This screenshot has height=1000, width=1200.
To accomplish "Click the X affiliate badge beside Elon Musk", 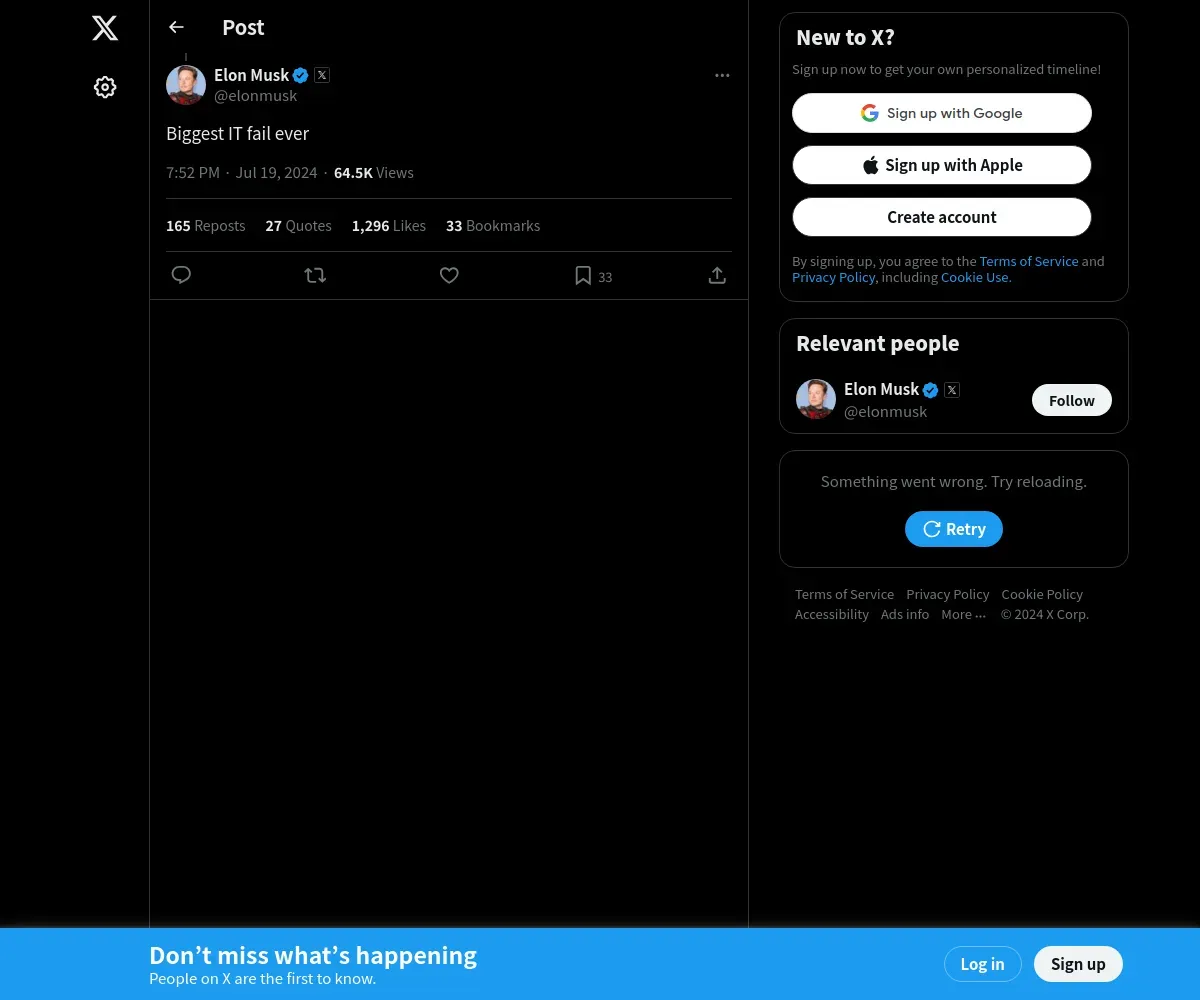I will click(x=322, y=75).
